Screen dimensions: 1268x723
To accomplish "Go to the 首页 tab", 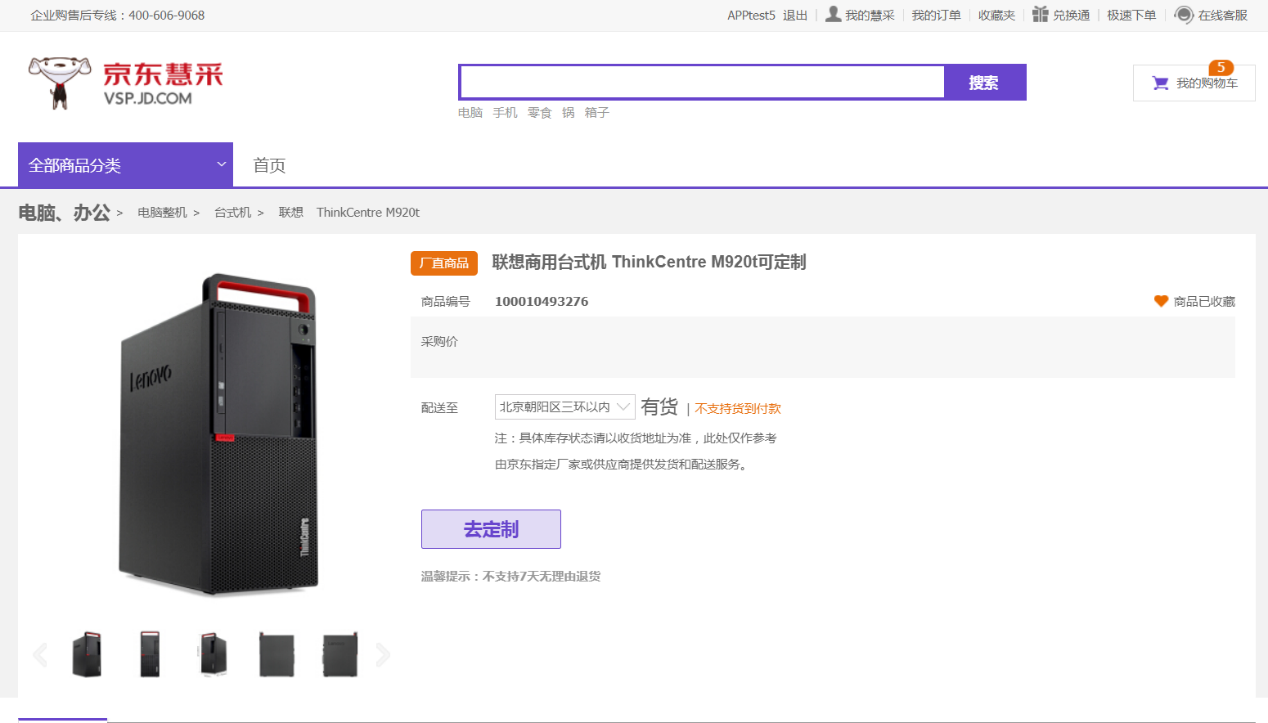I will click(269, 165).
